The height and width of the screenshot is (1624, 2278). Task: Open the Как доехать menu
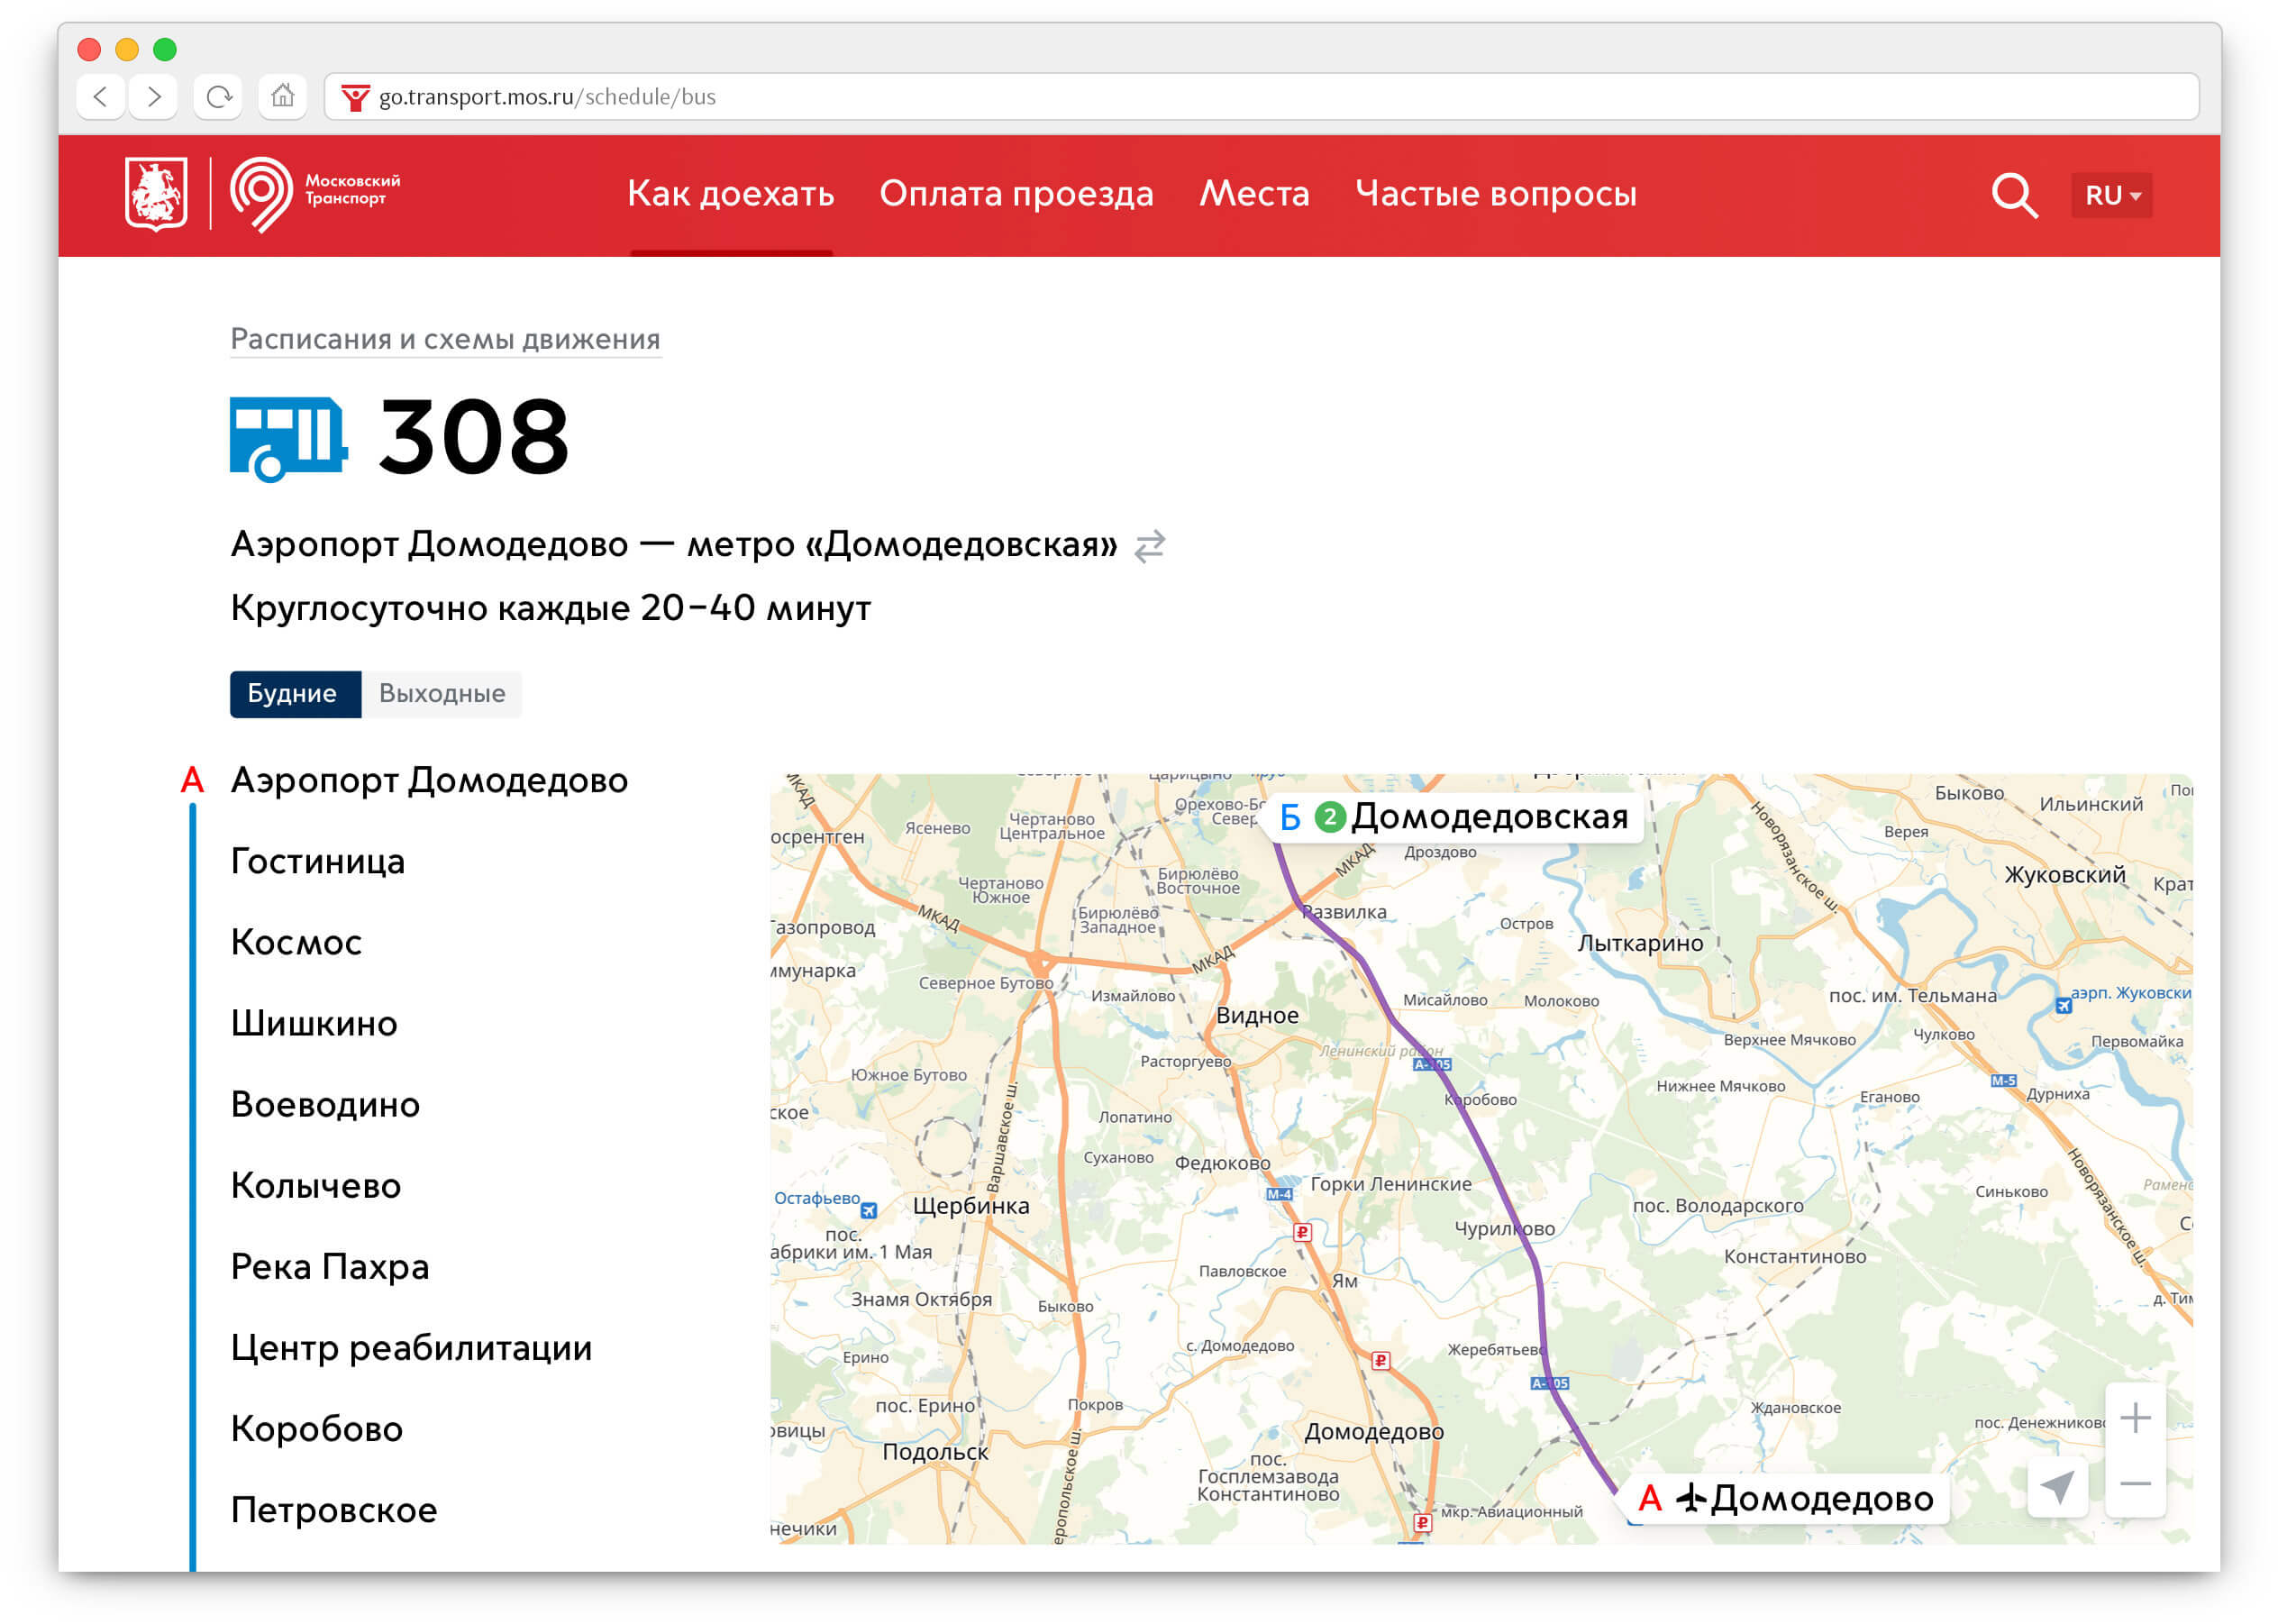pyautogui.click(x=730, y=194)
